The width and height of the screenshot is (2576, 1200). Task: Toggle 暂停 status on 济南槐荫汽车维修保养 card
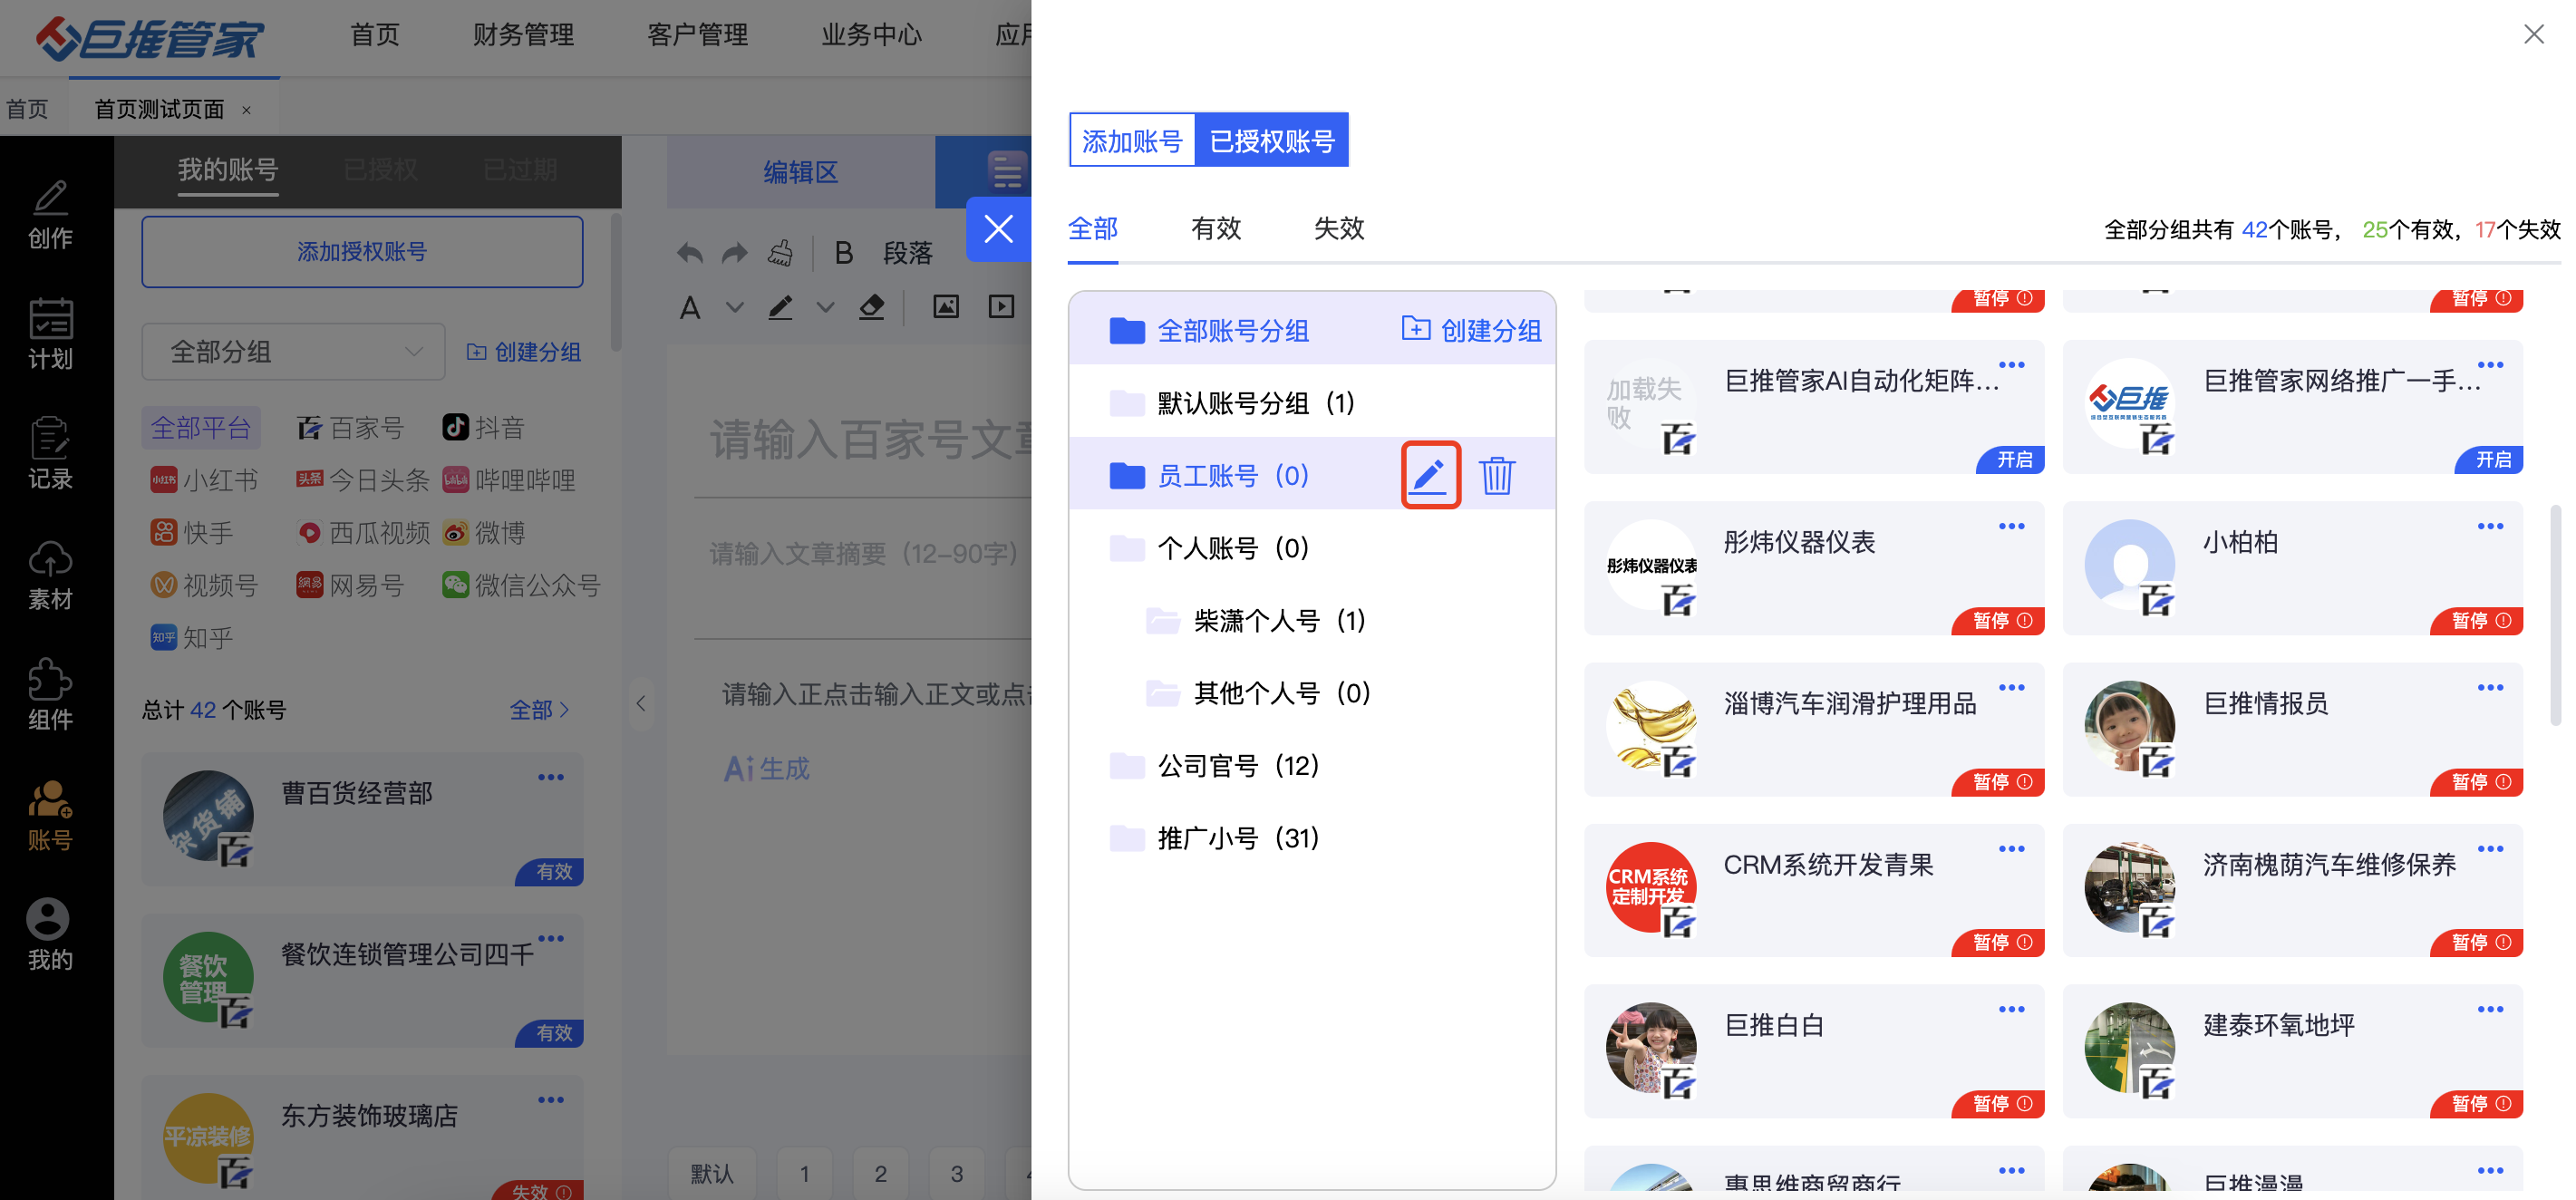(2478, 943)
